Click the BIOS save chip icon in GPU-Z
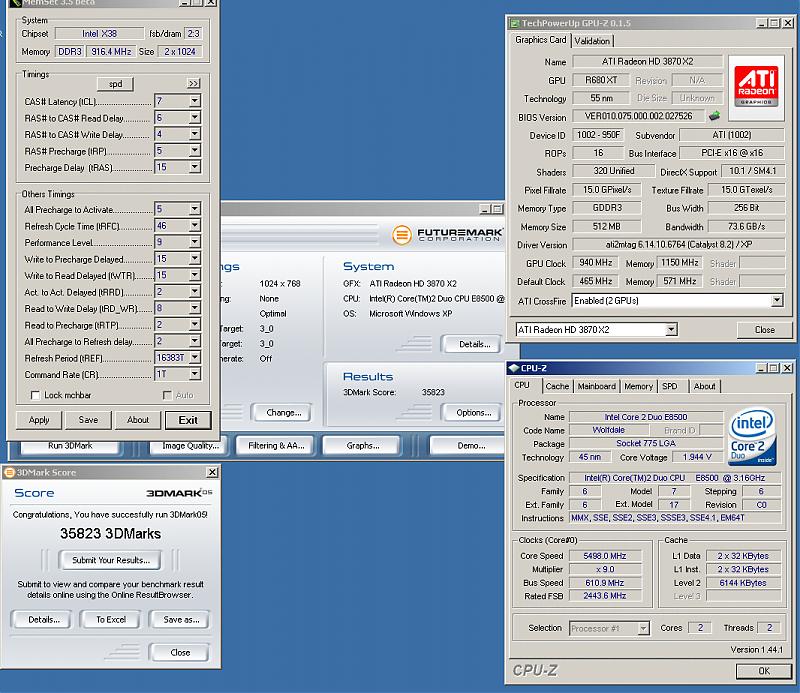The height and width of the screenshot is (693, 800). point(714,116)
